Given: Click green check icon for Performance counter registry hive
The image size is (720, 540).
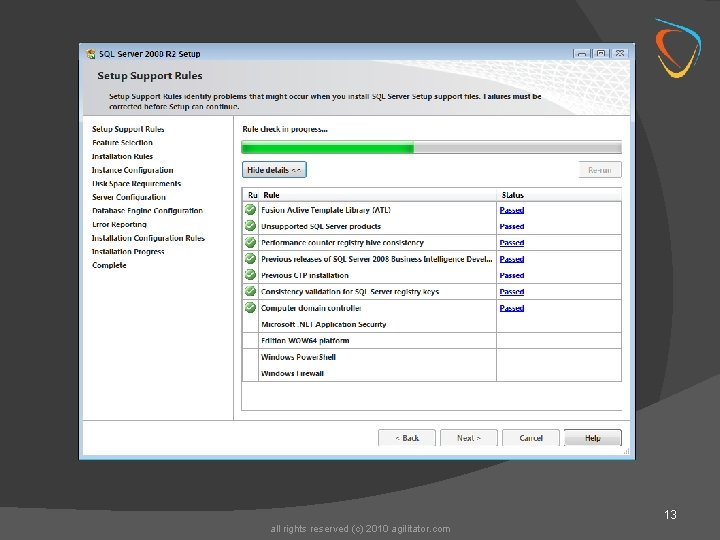Looking at the screenshot, I should coord(250,242).
